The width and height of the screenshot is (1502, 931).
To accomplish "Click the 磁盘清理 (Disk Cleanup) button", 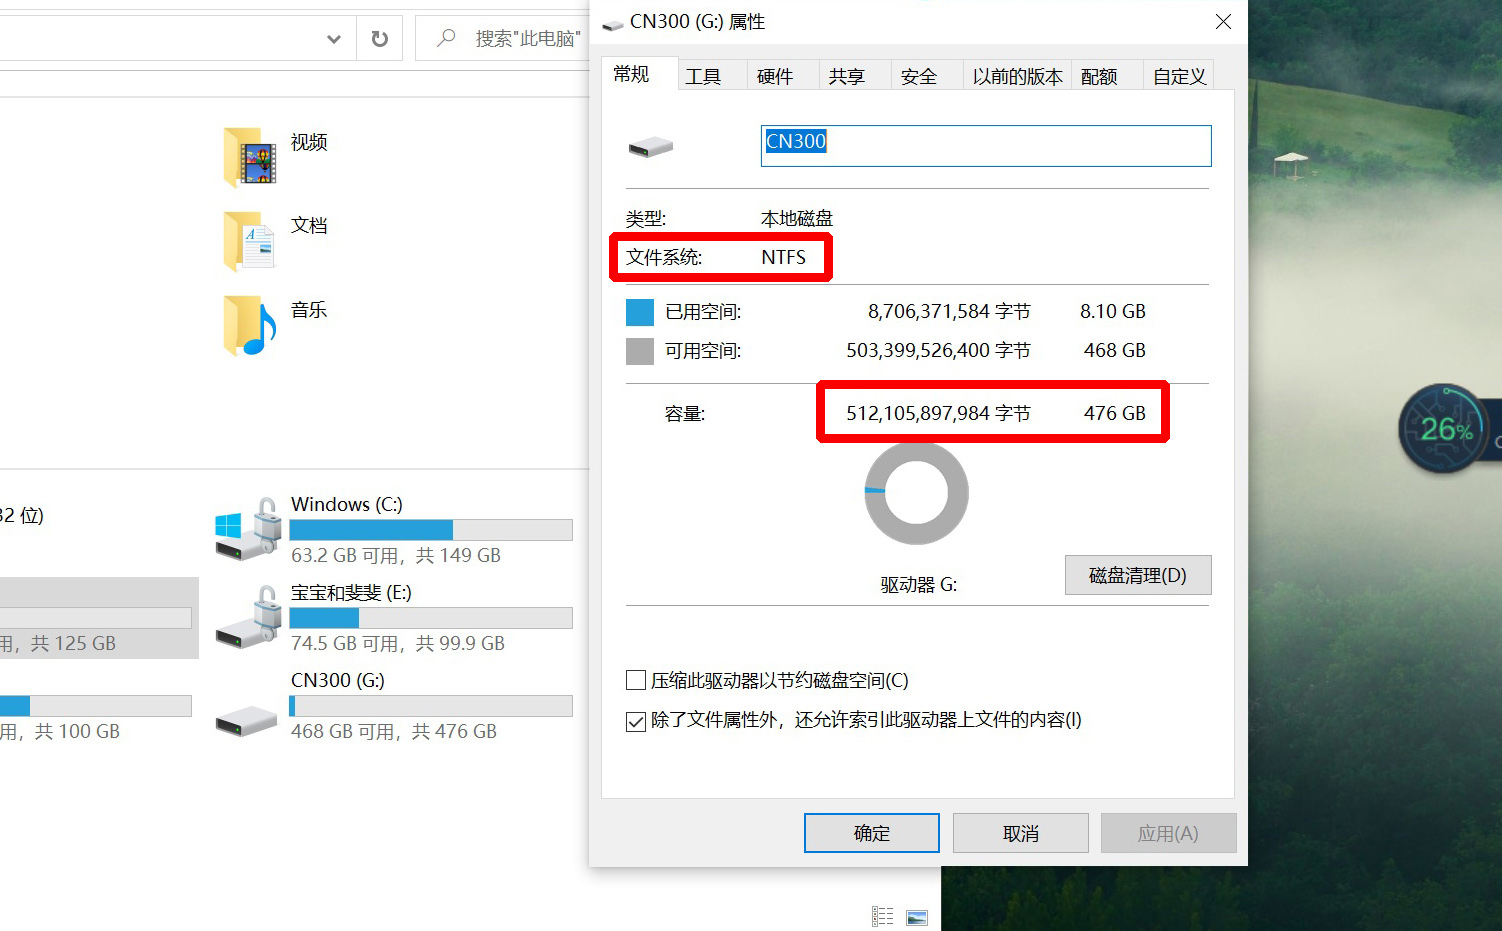I will [x=1138, y=575].
